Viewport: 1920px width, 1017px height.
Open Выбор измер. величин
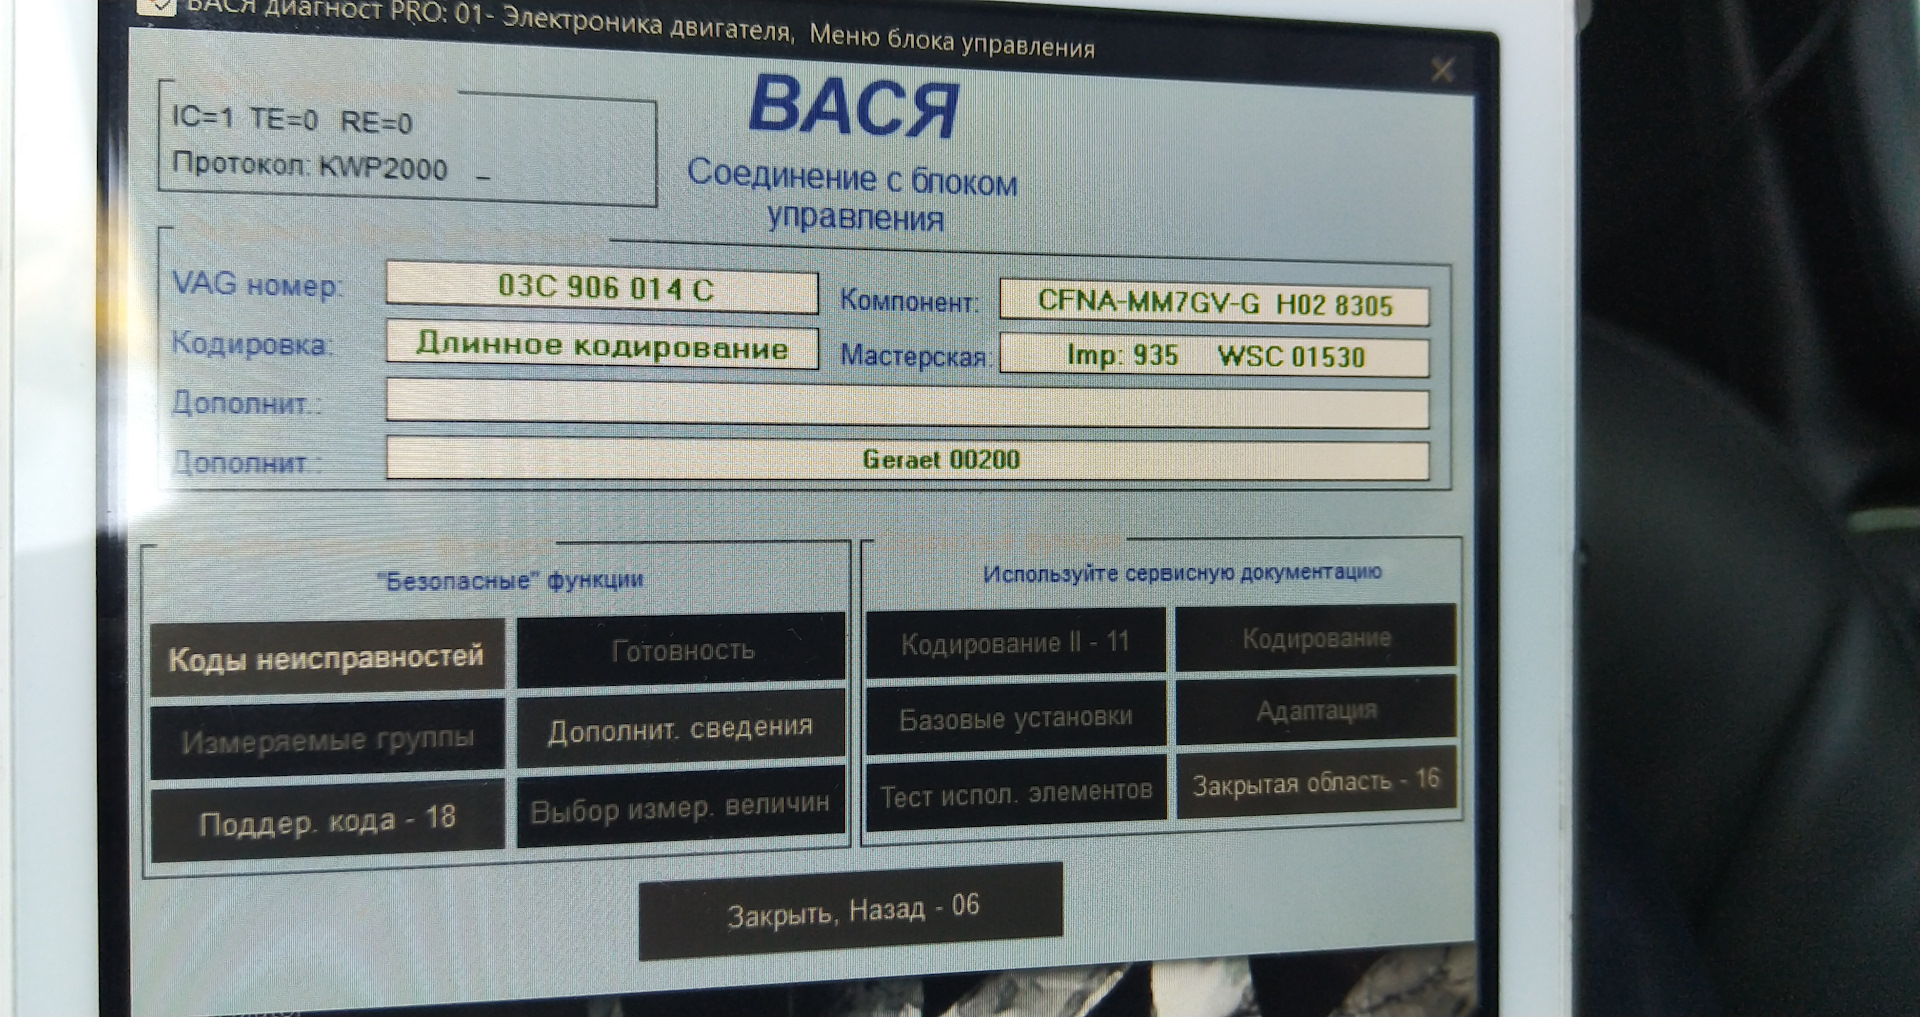tap(681, 808)
